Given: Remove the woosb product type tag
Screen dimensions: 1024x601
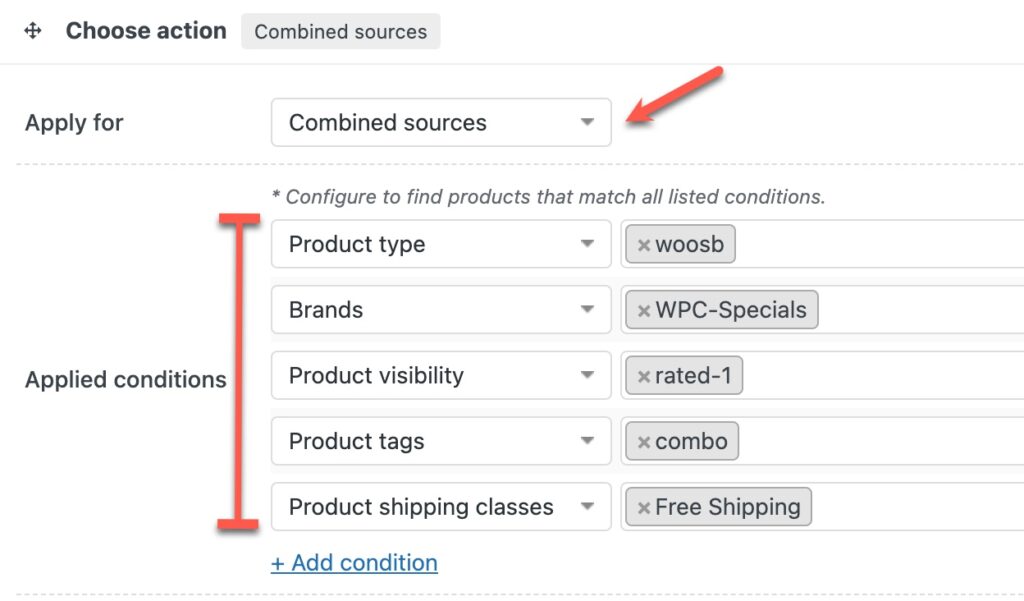Looking at the screenshot, I should tap(645, 243).
